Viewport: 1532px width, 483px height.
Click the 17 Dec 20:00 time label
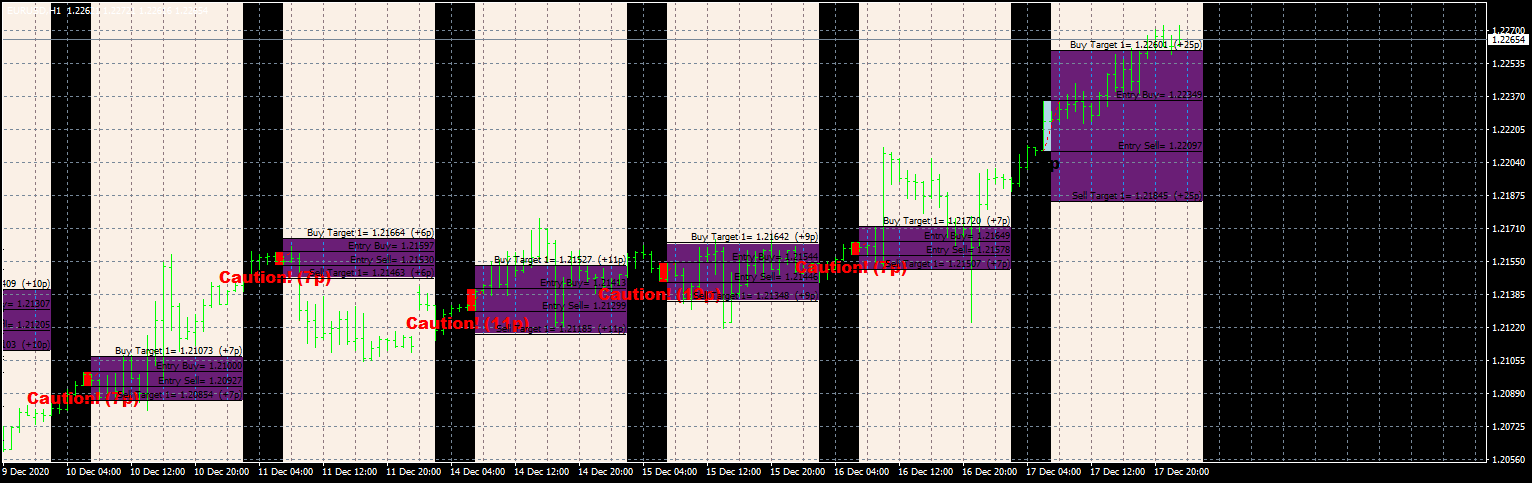point(1181,471)
